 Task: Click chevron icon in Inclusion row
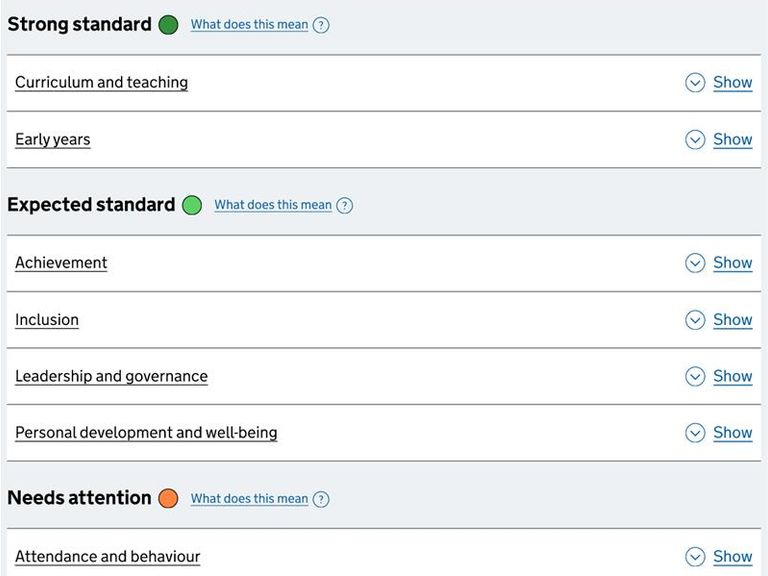point(695,320)
